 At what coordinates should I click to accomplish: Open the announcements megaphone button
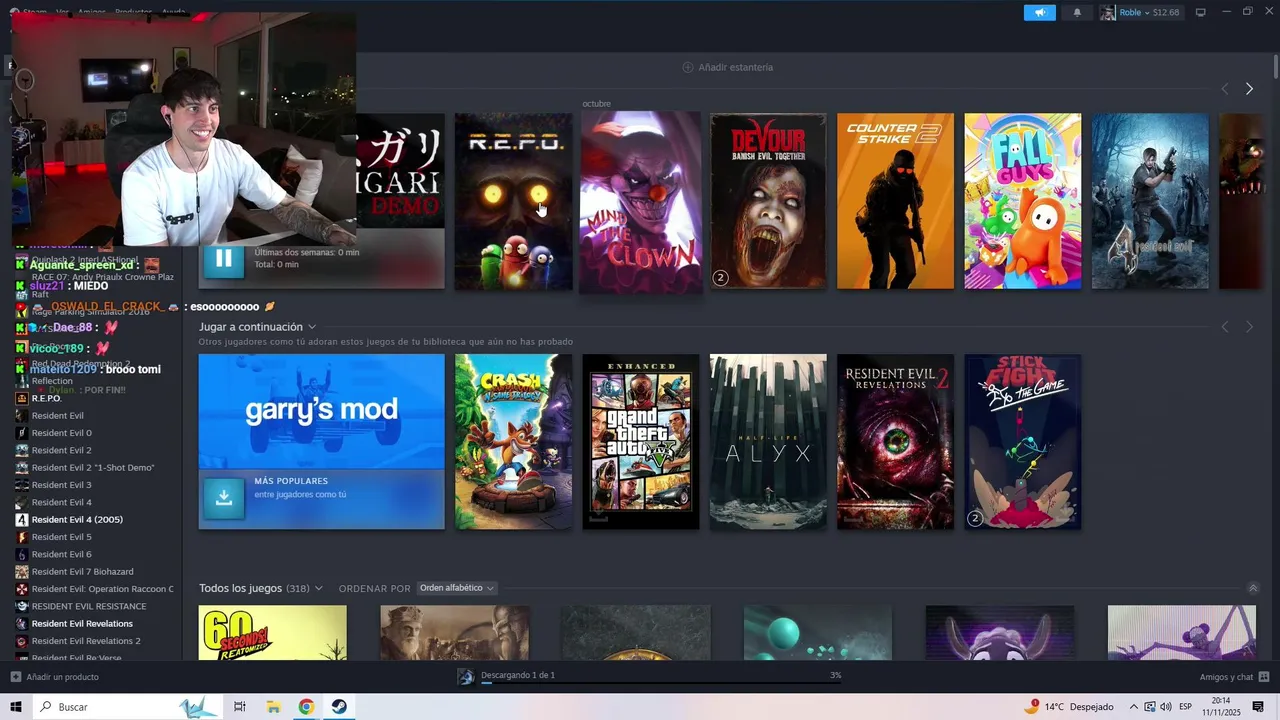point(1039,12)
